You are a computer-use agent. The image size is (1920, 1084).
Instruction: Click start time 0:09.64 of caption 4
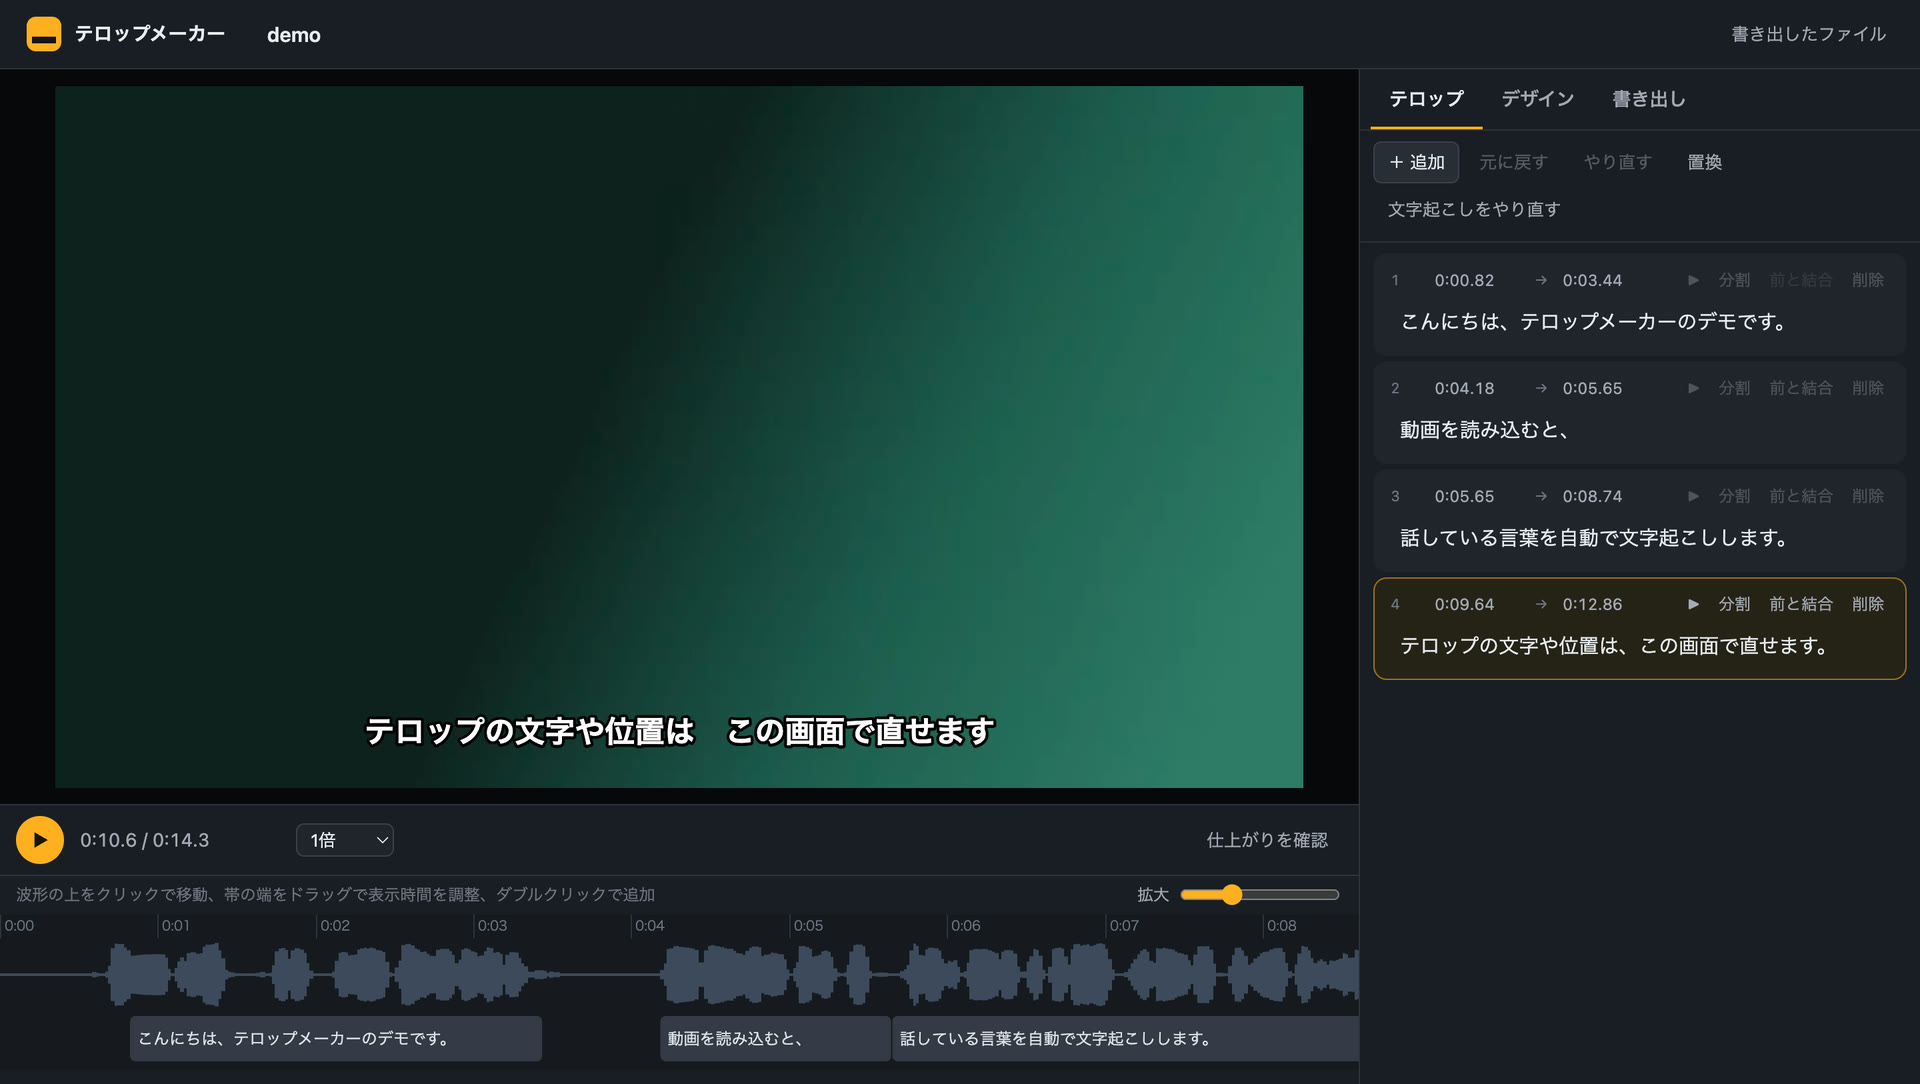[1464, 604]
